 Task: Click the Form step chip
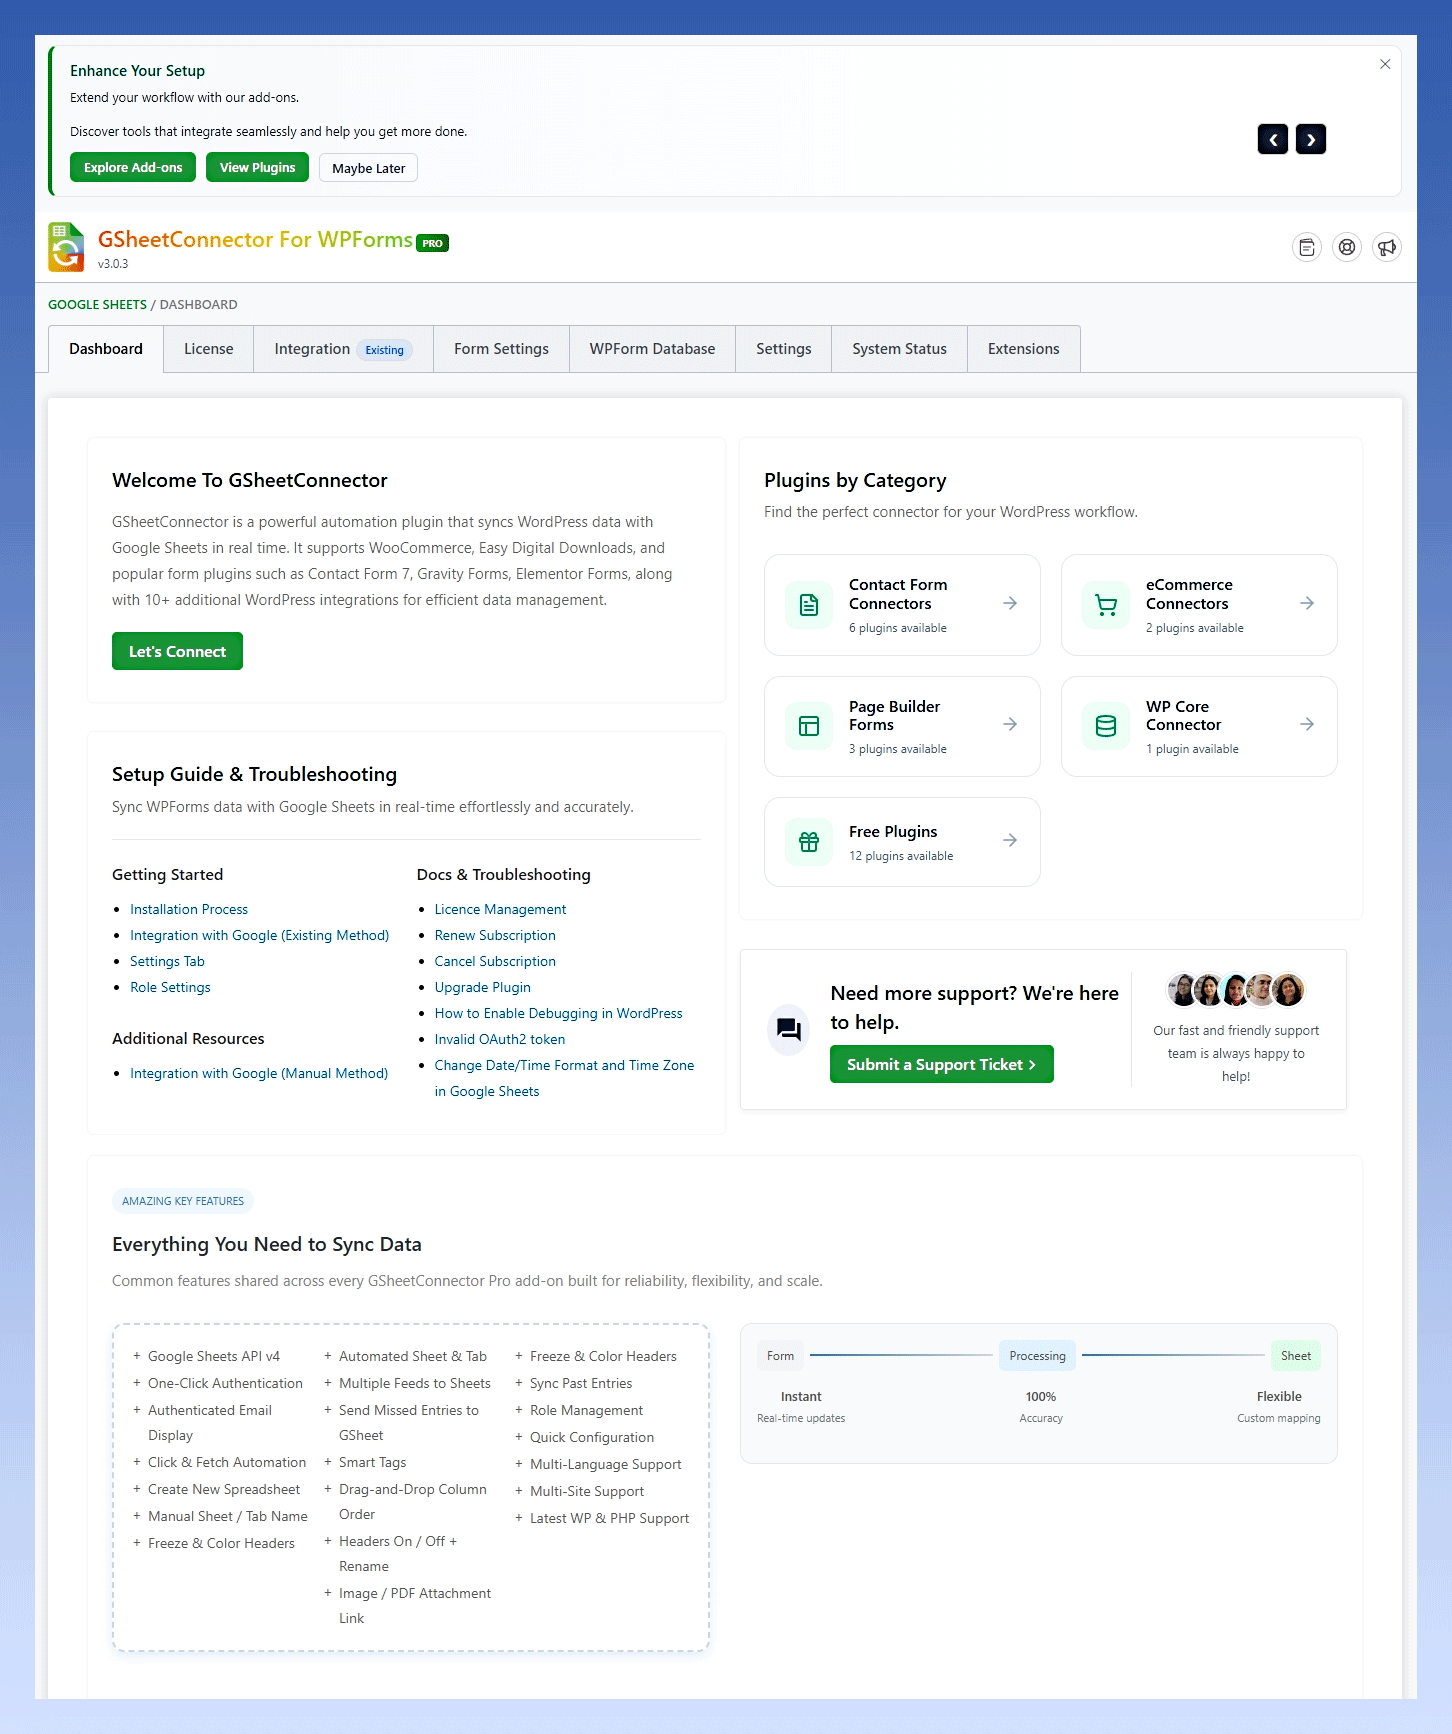(x=780, y=1356)
